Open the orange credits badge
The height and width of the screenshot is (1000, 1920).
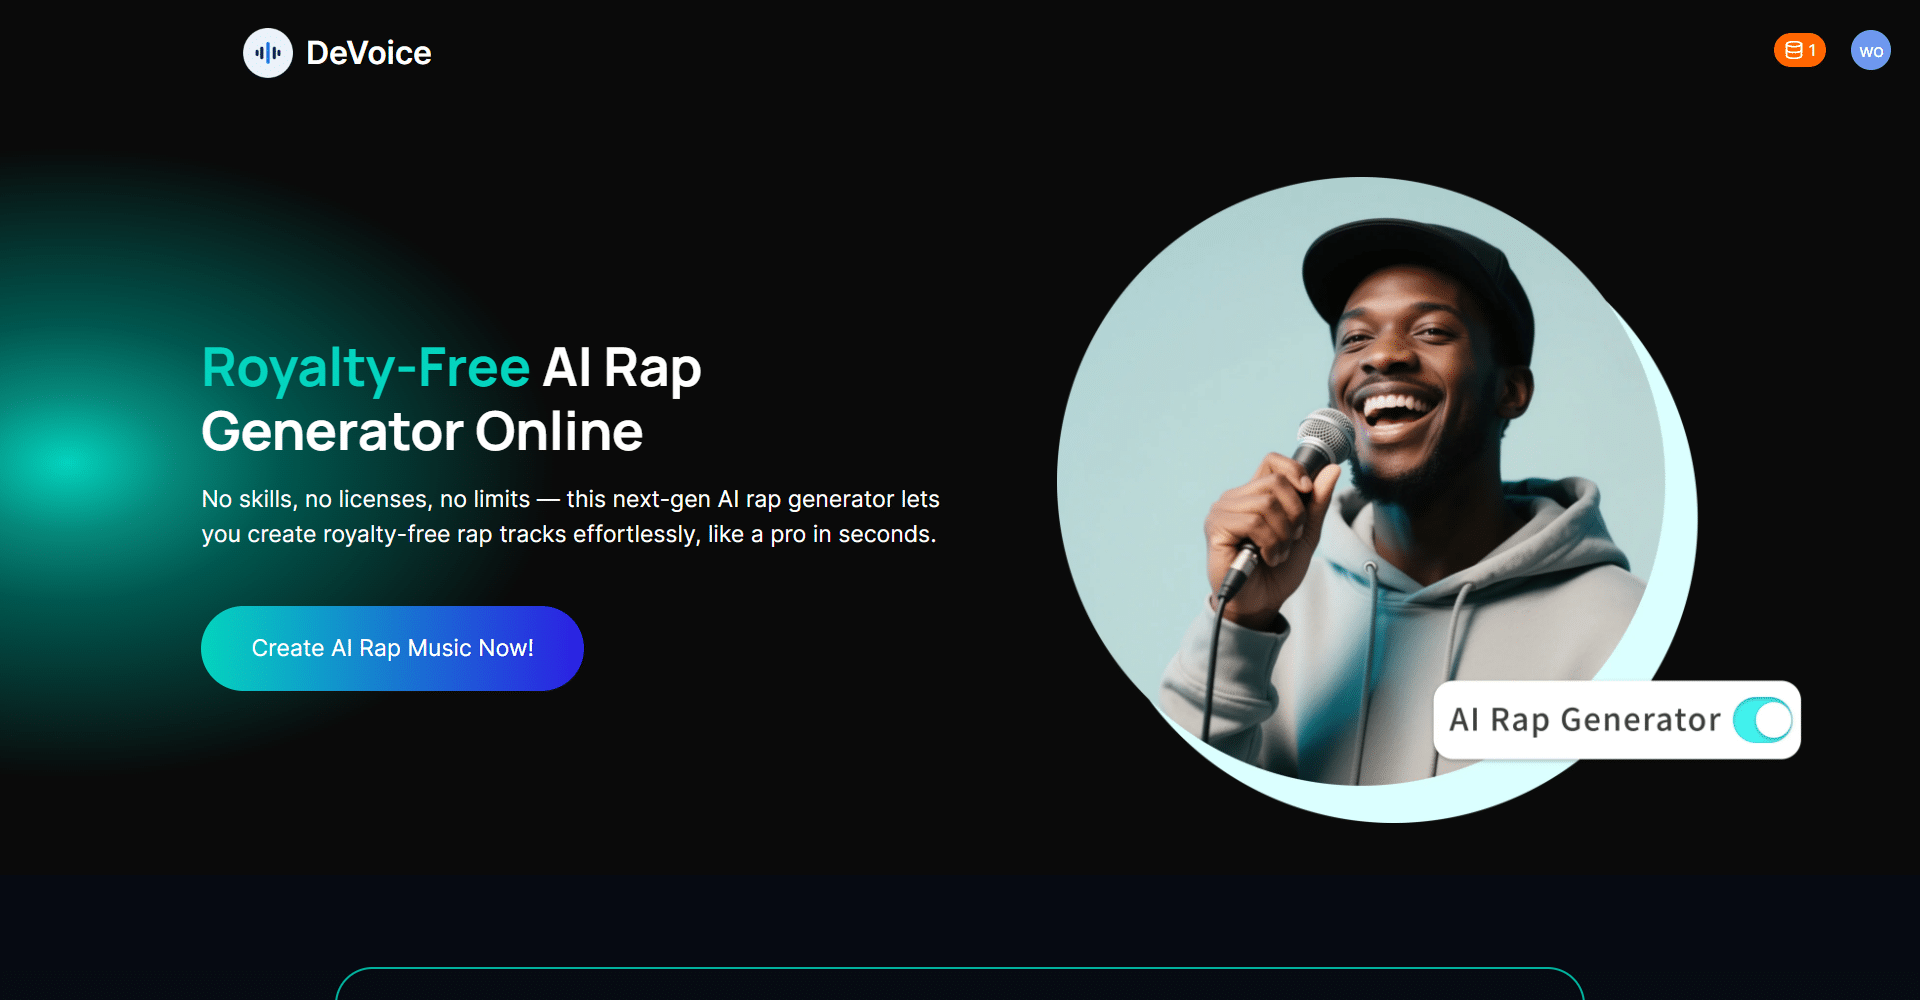1799,50
